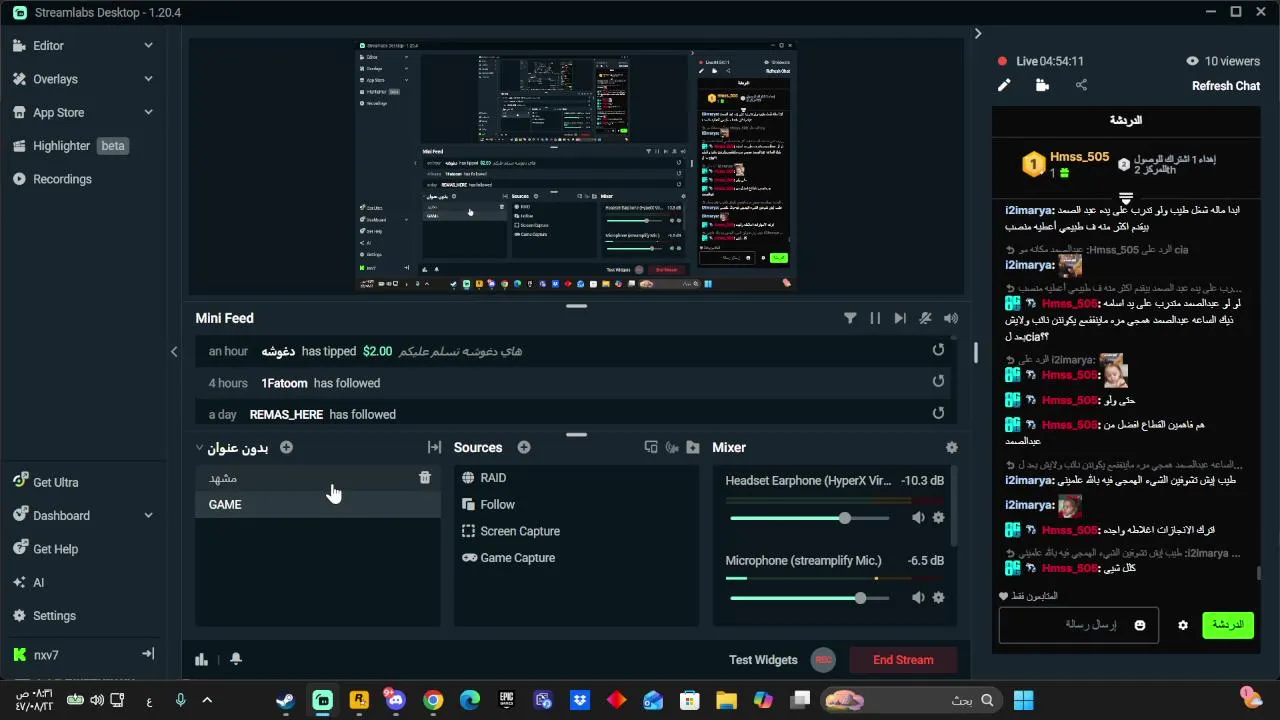
Task: Go to Recordings in the sidebar
Action: click(x=62, y=179)
